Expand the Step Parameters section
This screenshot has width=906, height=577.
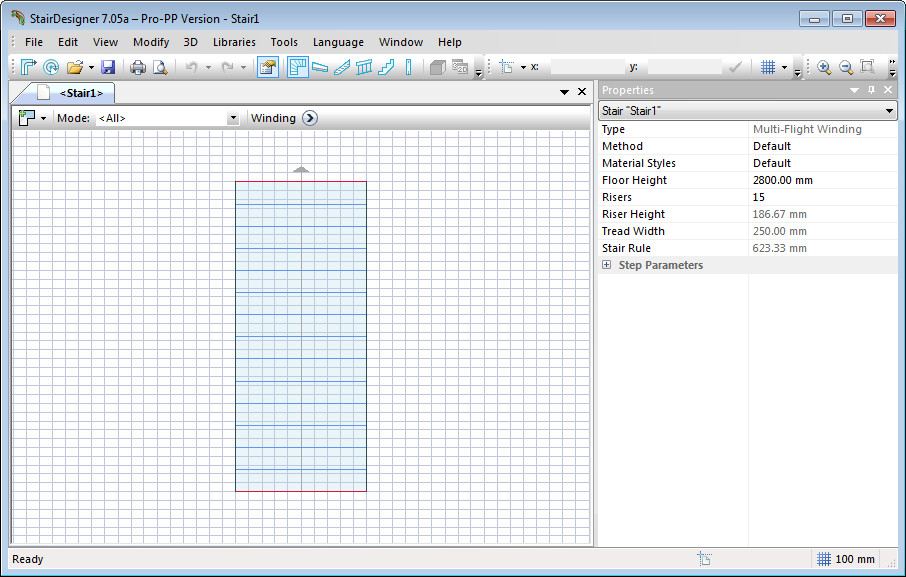[606, 265]
